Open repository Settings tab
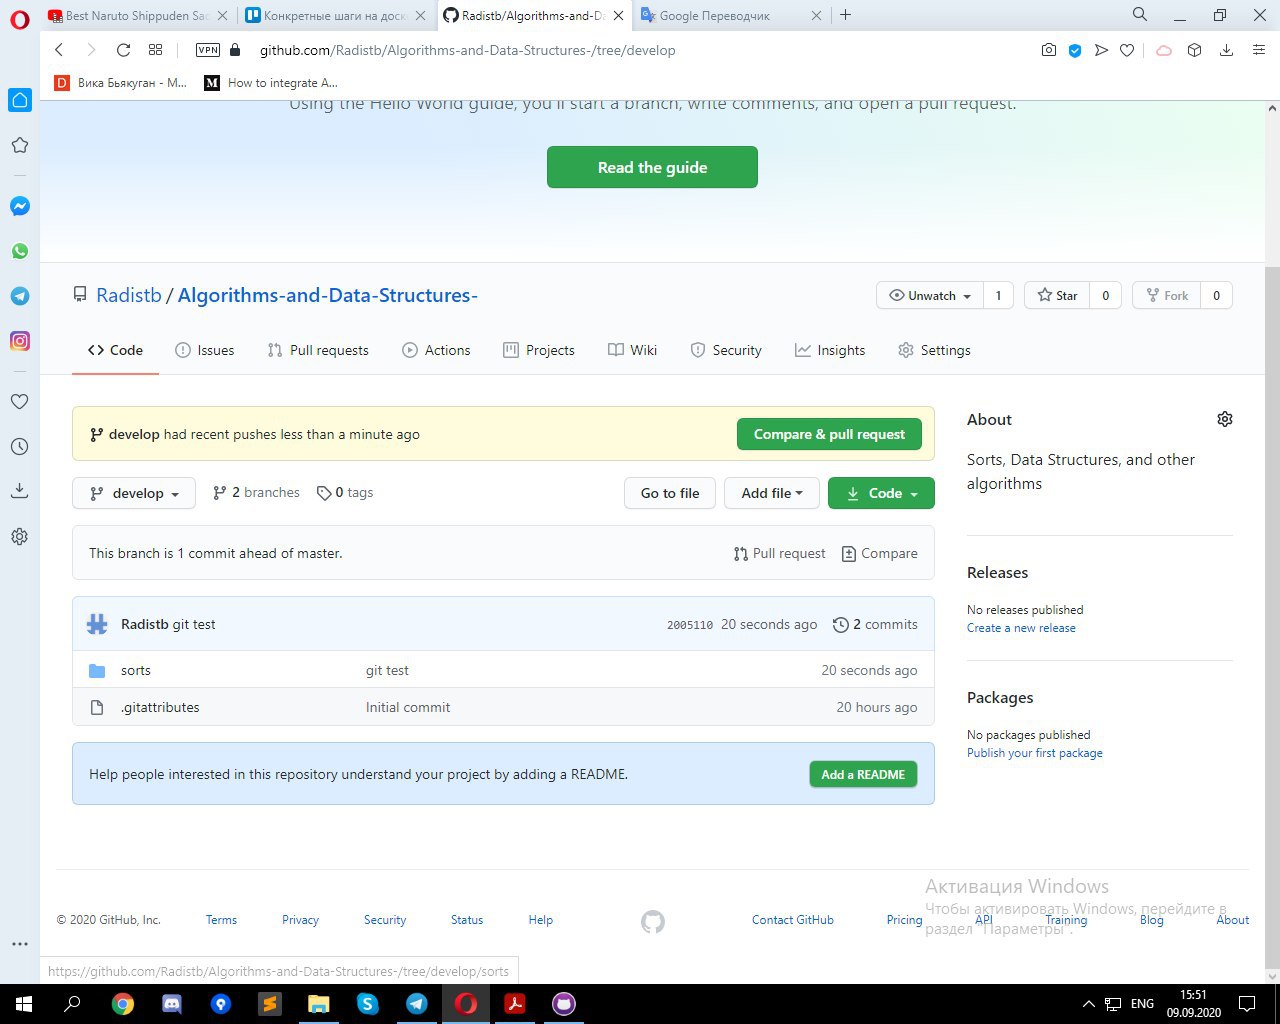The width and height of the screenshot is (1280, 1024). tap(934, 350)
